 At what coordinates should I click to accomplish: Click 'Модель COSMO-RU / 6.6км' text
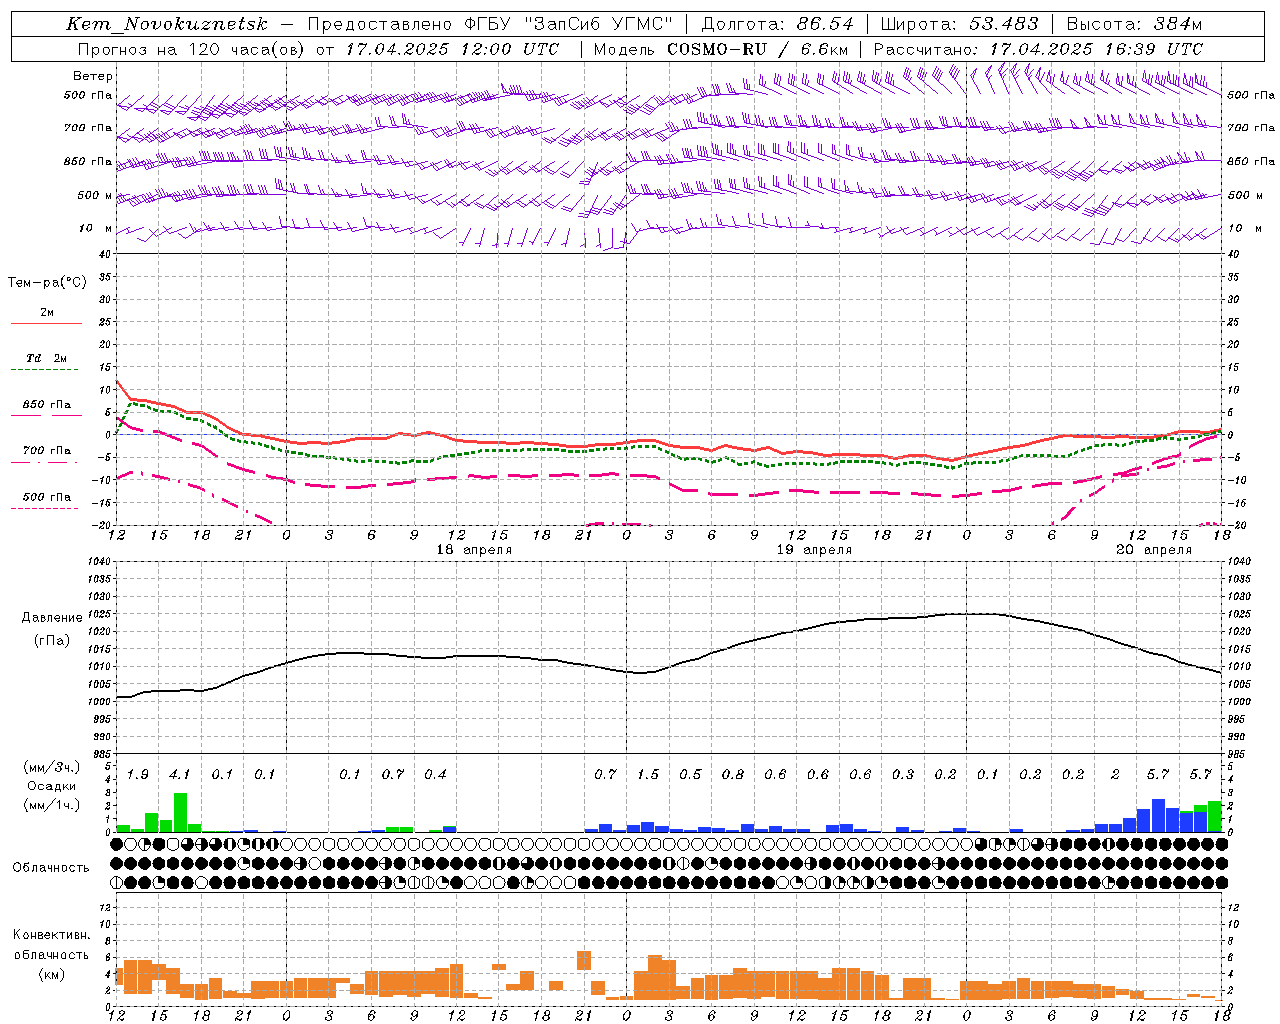[x=721, y=49]
